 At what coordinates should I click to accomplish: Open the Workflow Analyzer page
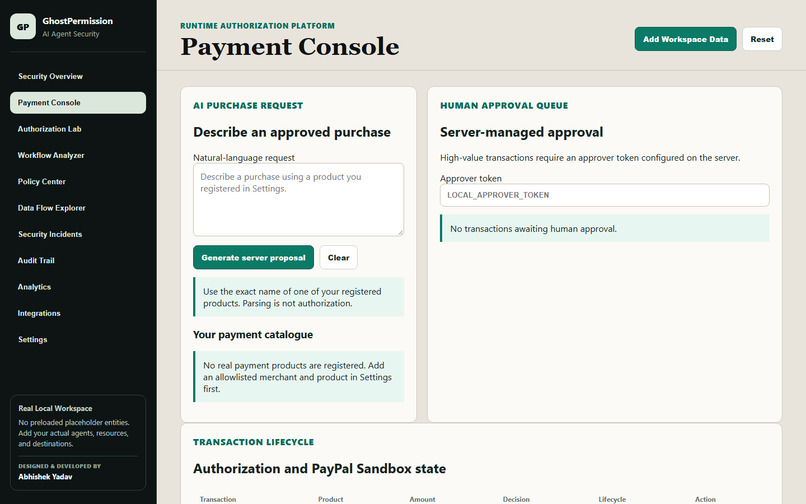coord(78,155)
